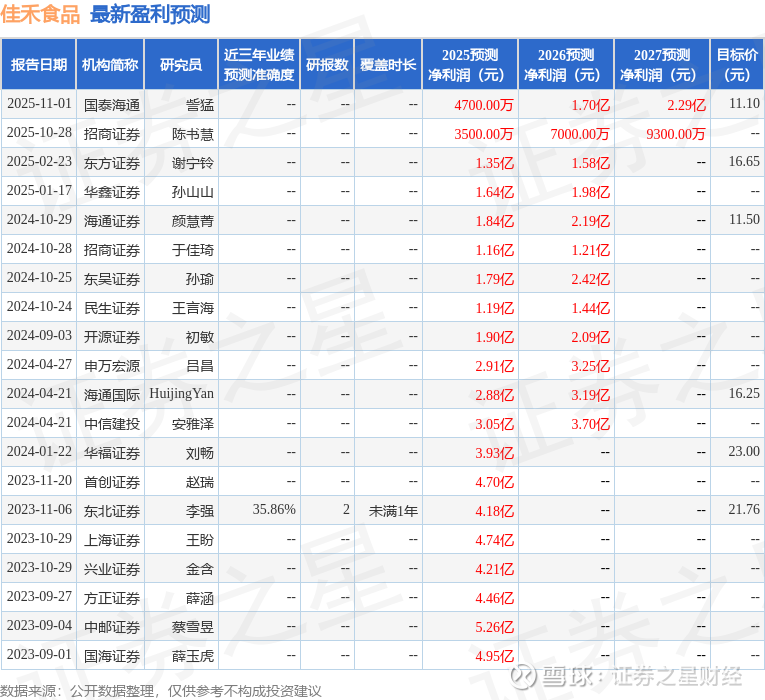
Task: Click the 2.29亿 2027 forecast value
Action: (686, 105)
